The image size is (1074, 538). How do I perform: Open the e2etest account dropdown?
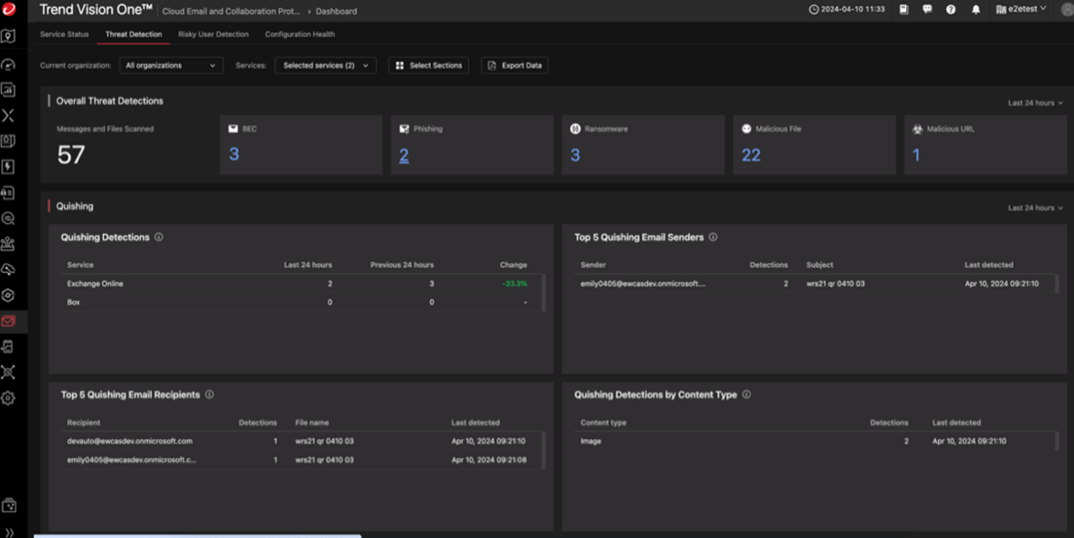point(1021,10)
